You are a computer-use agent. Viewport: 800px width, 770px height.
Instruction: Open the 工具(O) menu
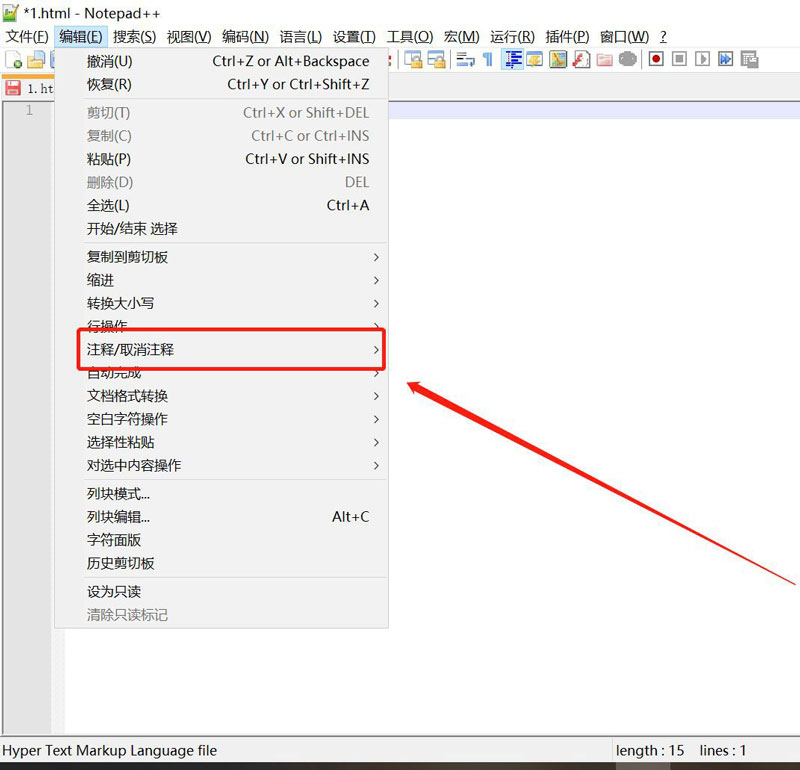(410, 37)
